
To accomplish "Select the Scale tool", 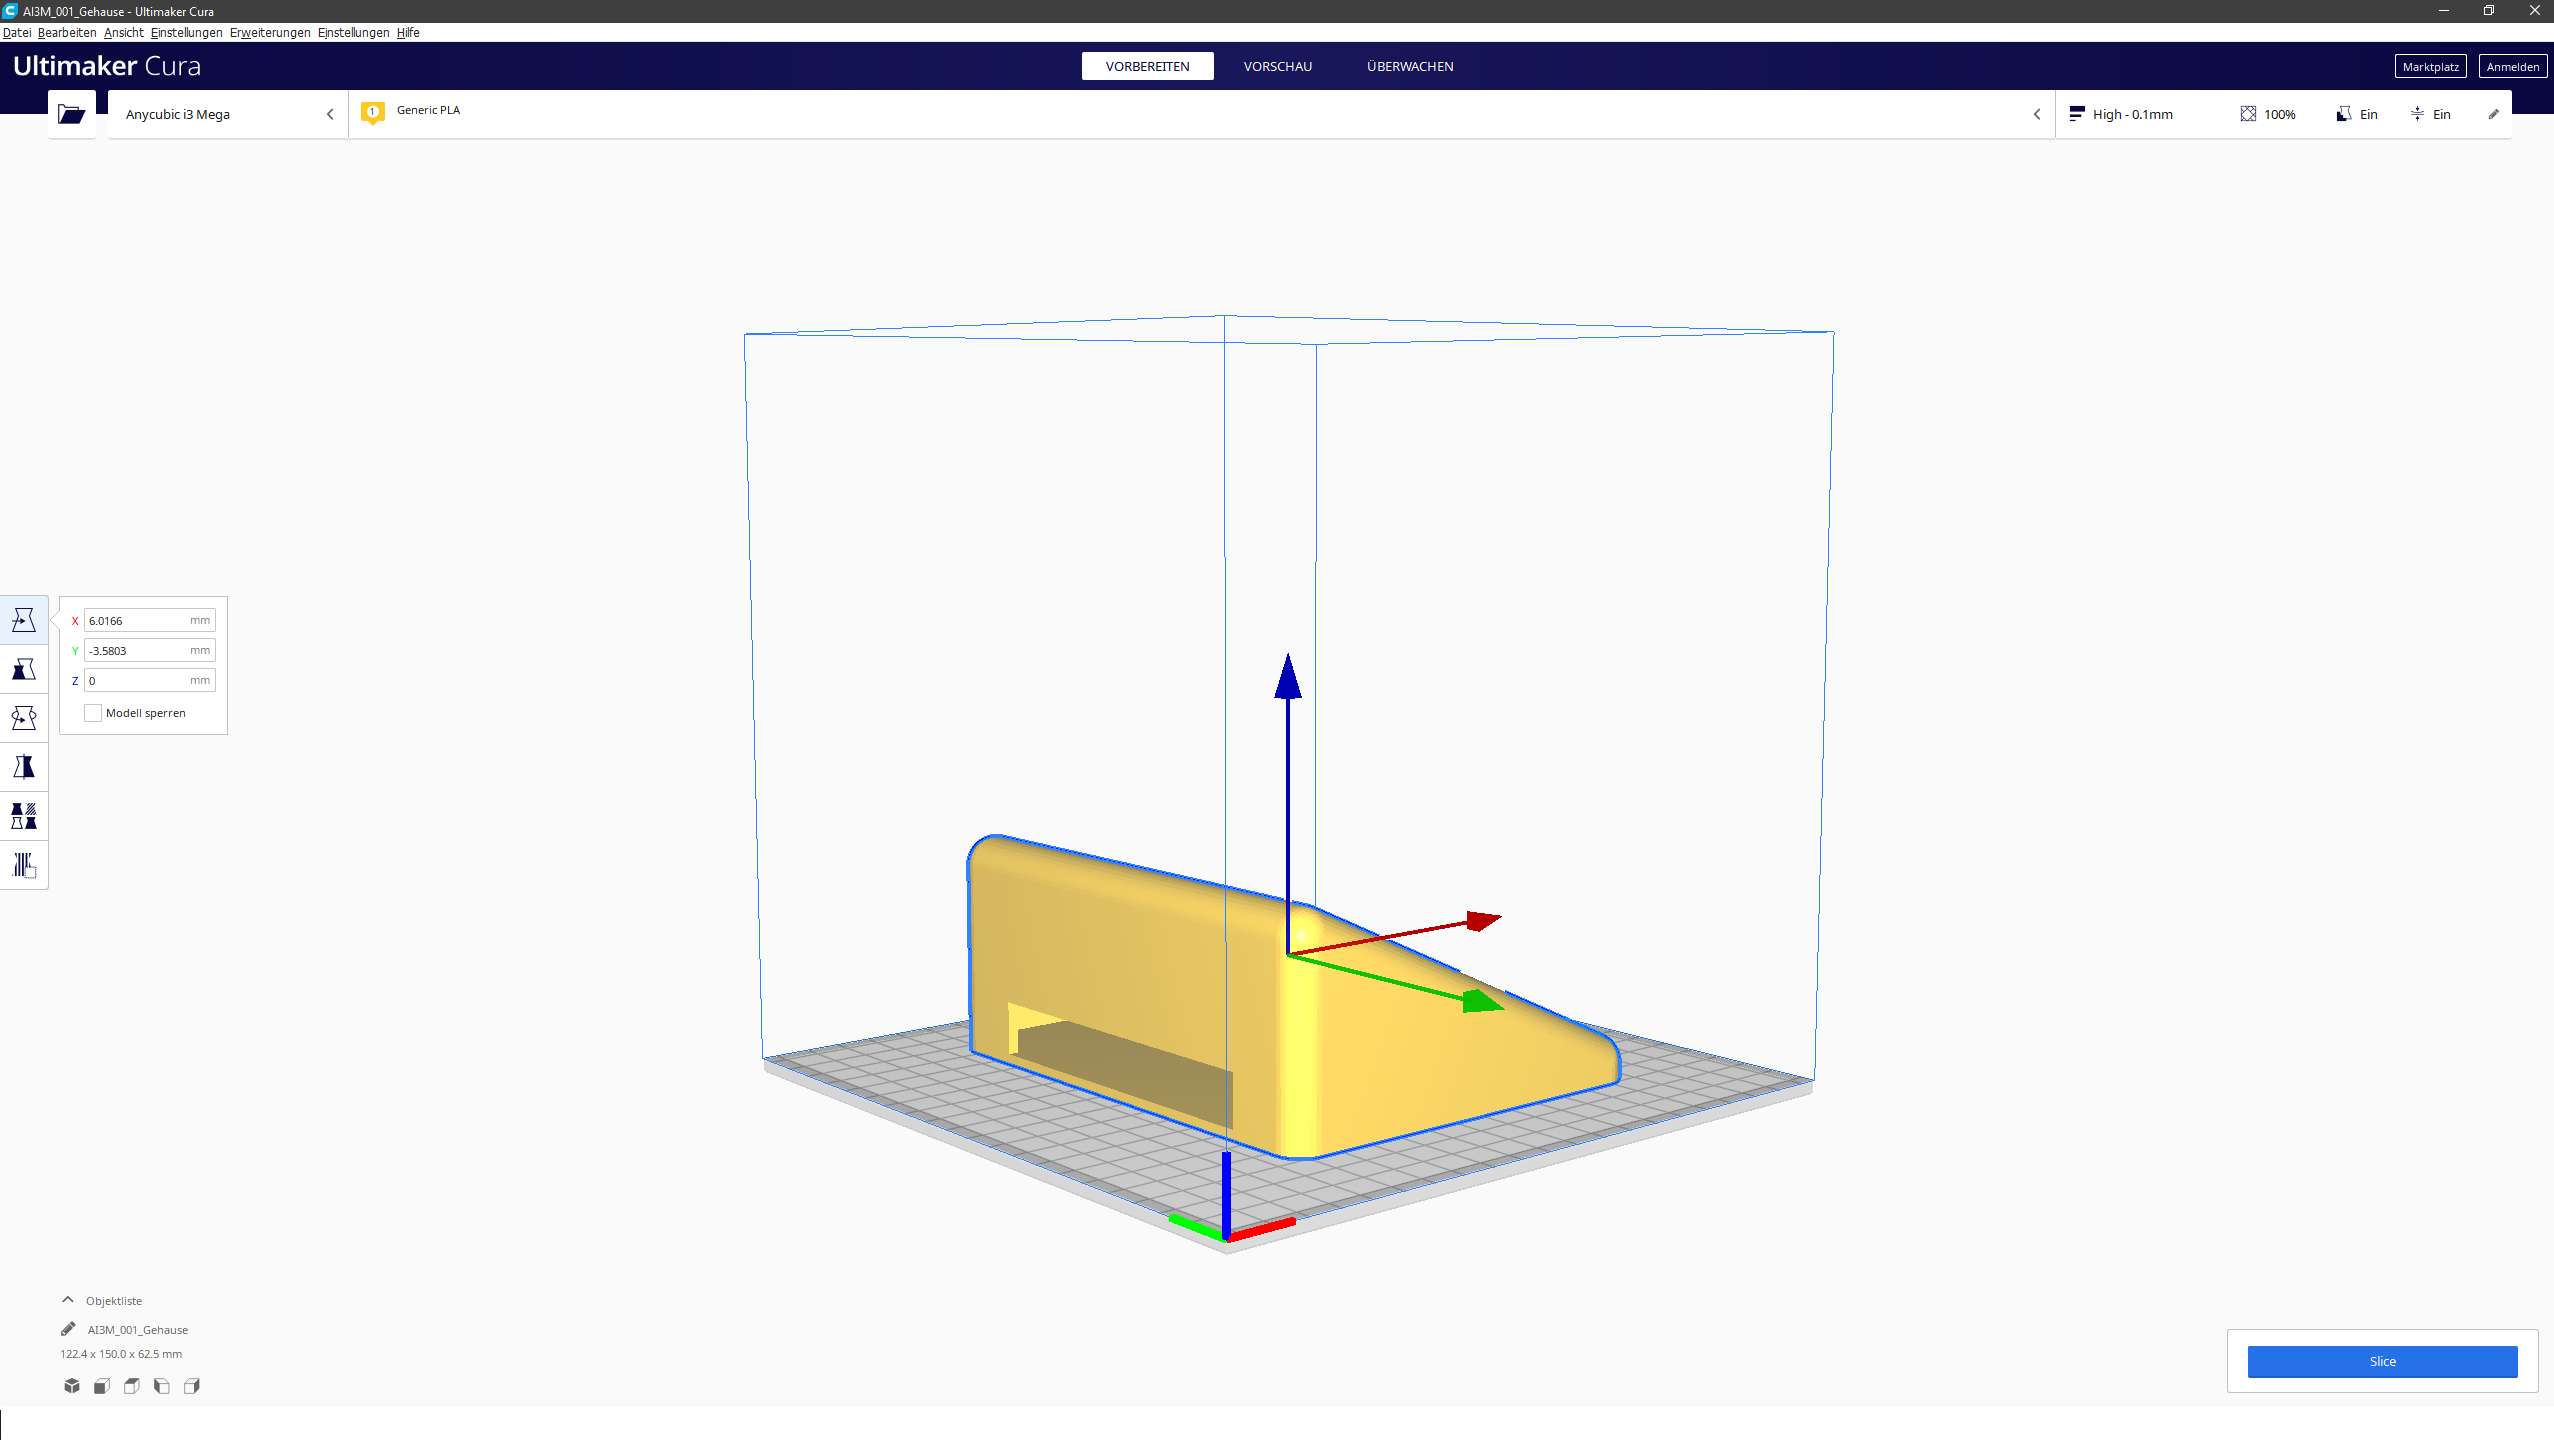I will pos(24,669).
